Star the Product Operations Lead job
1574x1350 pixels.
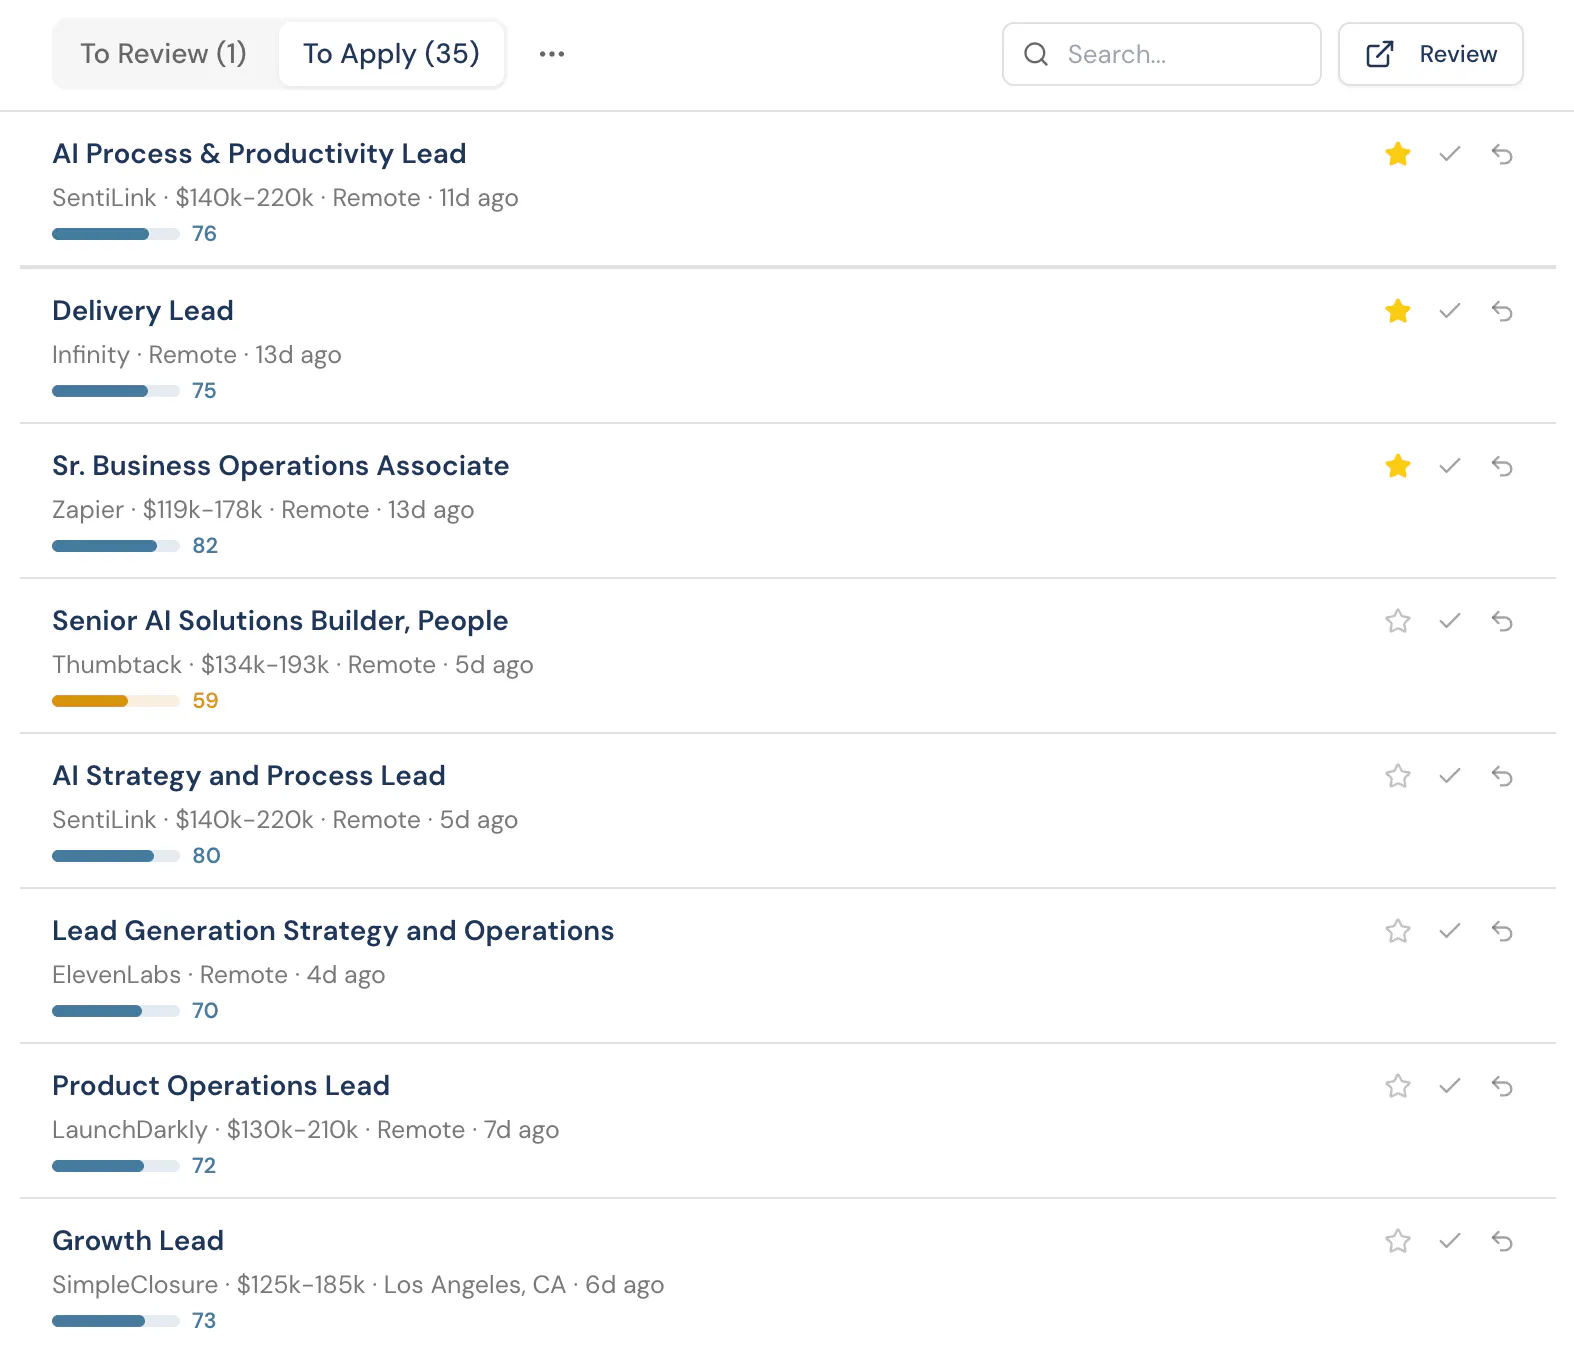[1398, 1086]
